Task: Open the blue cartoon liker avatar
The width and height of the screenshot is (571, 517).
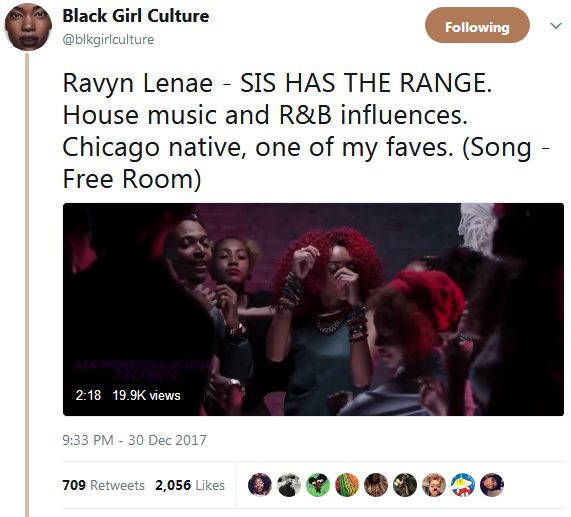Action: 463,485
